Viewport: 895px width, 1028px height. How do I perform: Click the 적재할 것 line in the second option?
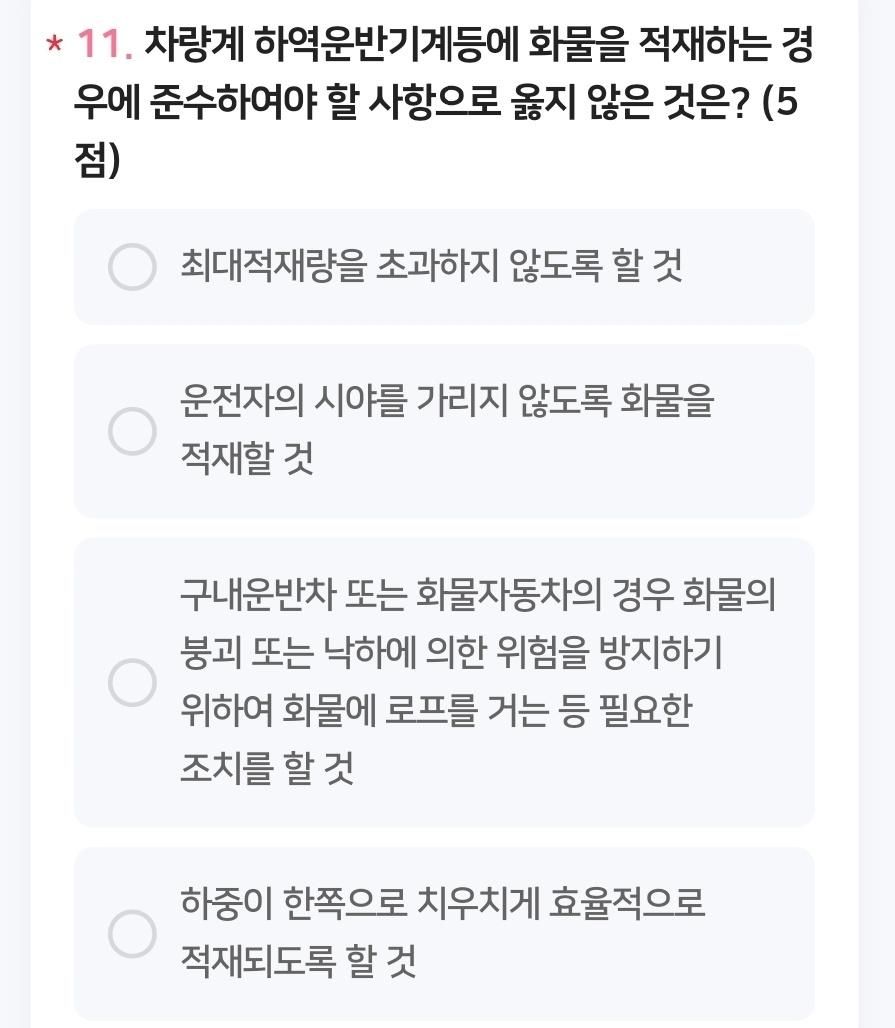[246, 460]
